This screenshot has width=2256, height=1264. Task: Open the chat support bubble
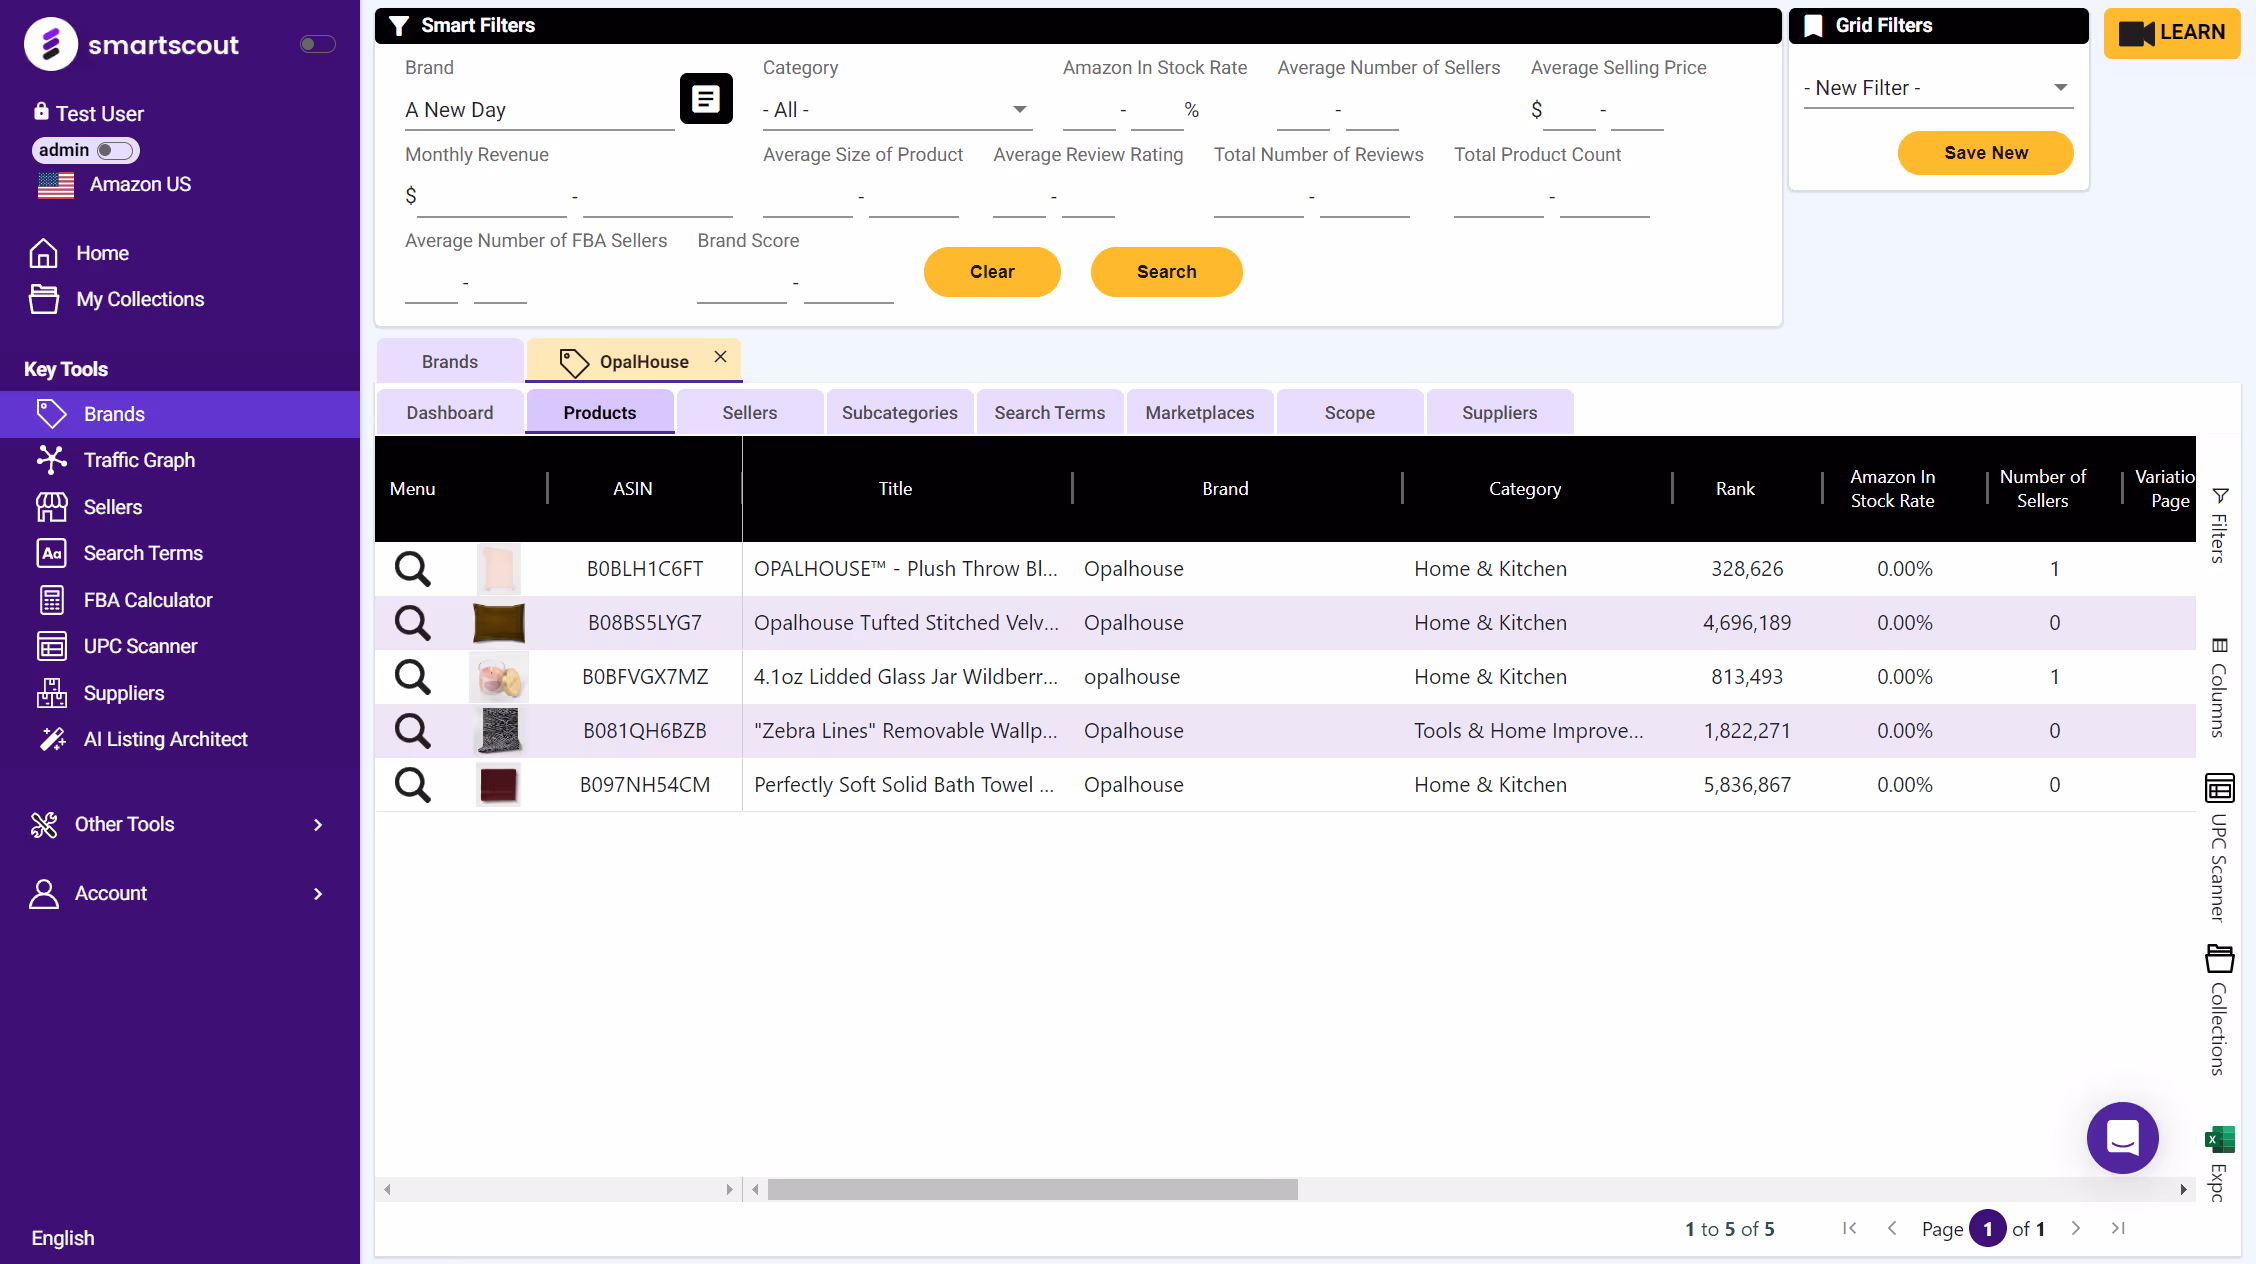pos(2123,1138)
